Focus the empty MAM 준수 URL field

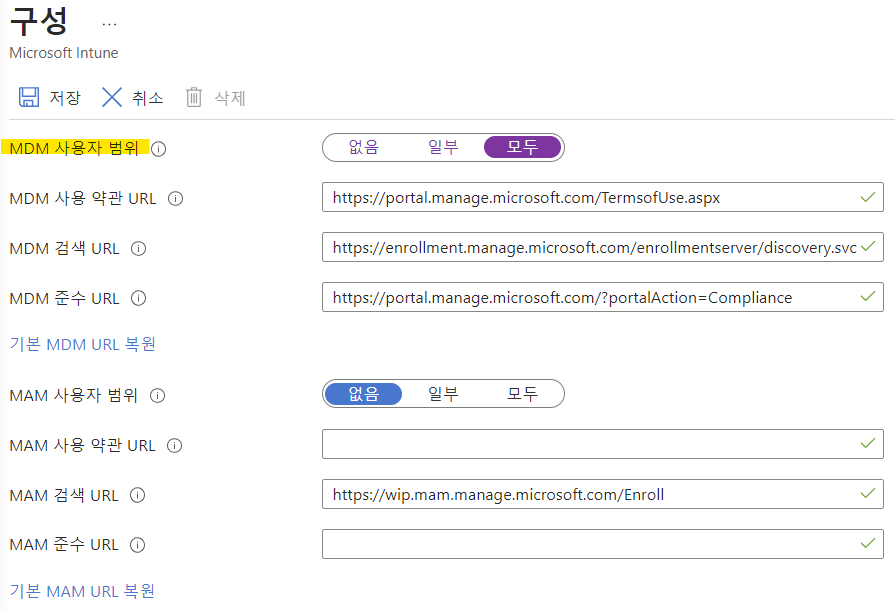point(603,544)
